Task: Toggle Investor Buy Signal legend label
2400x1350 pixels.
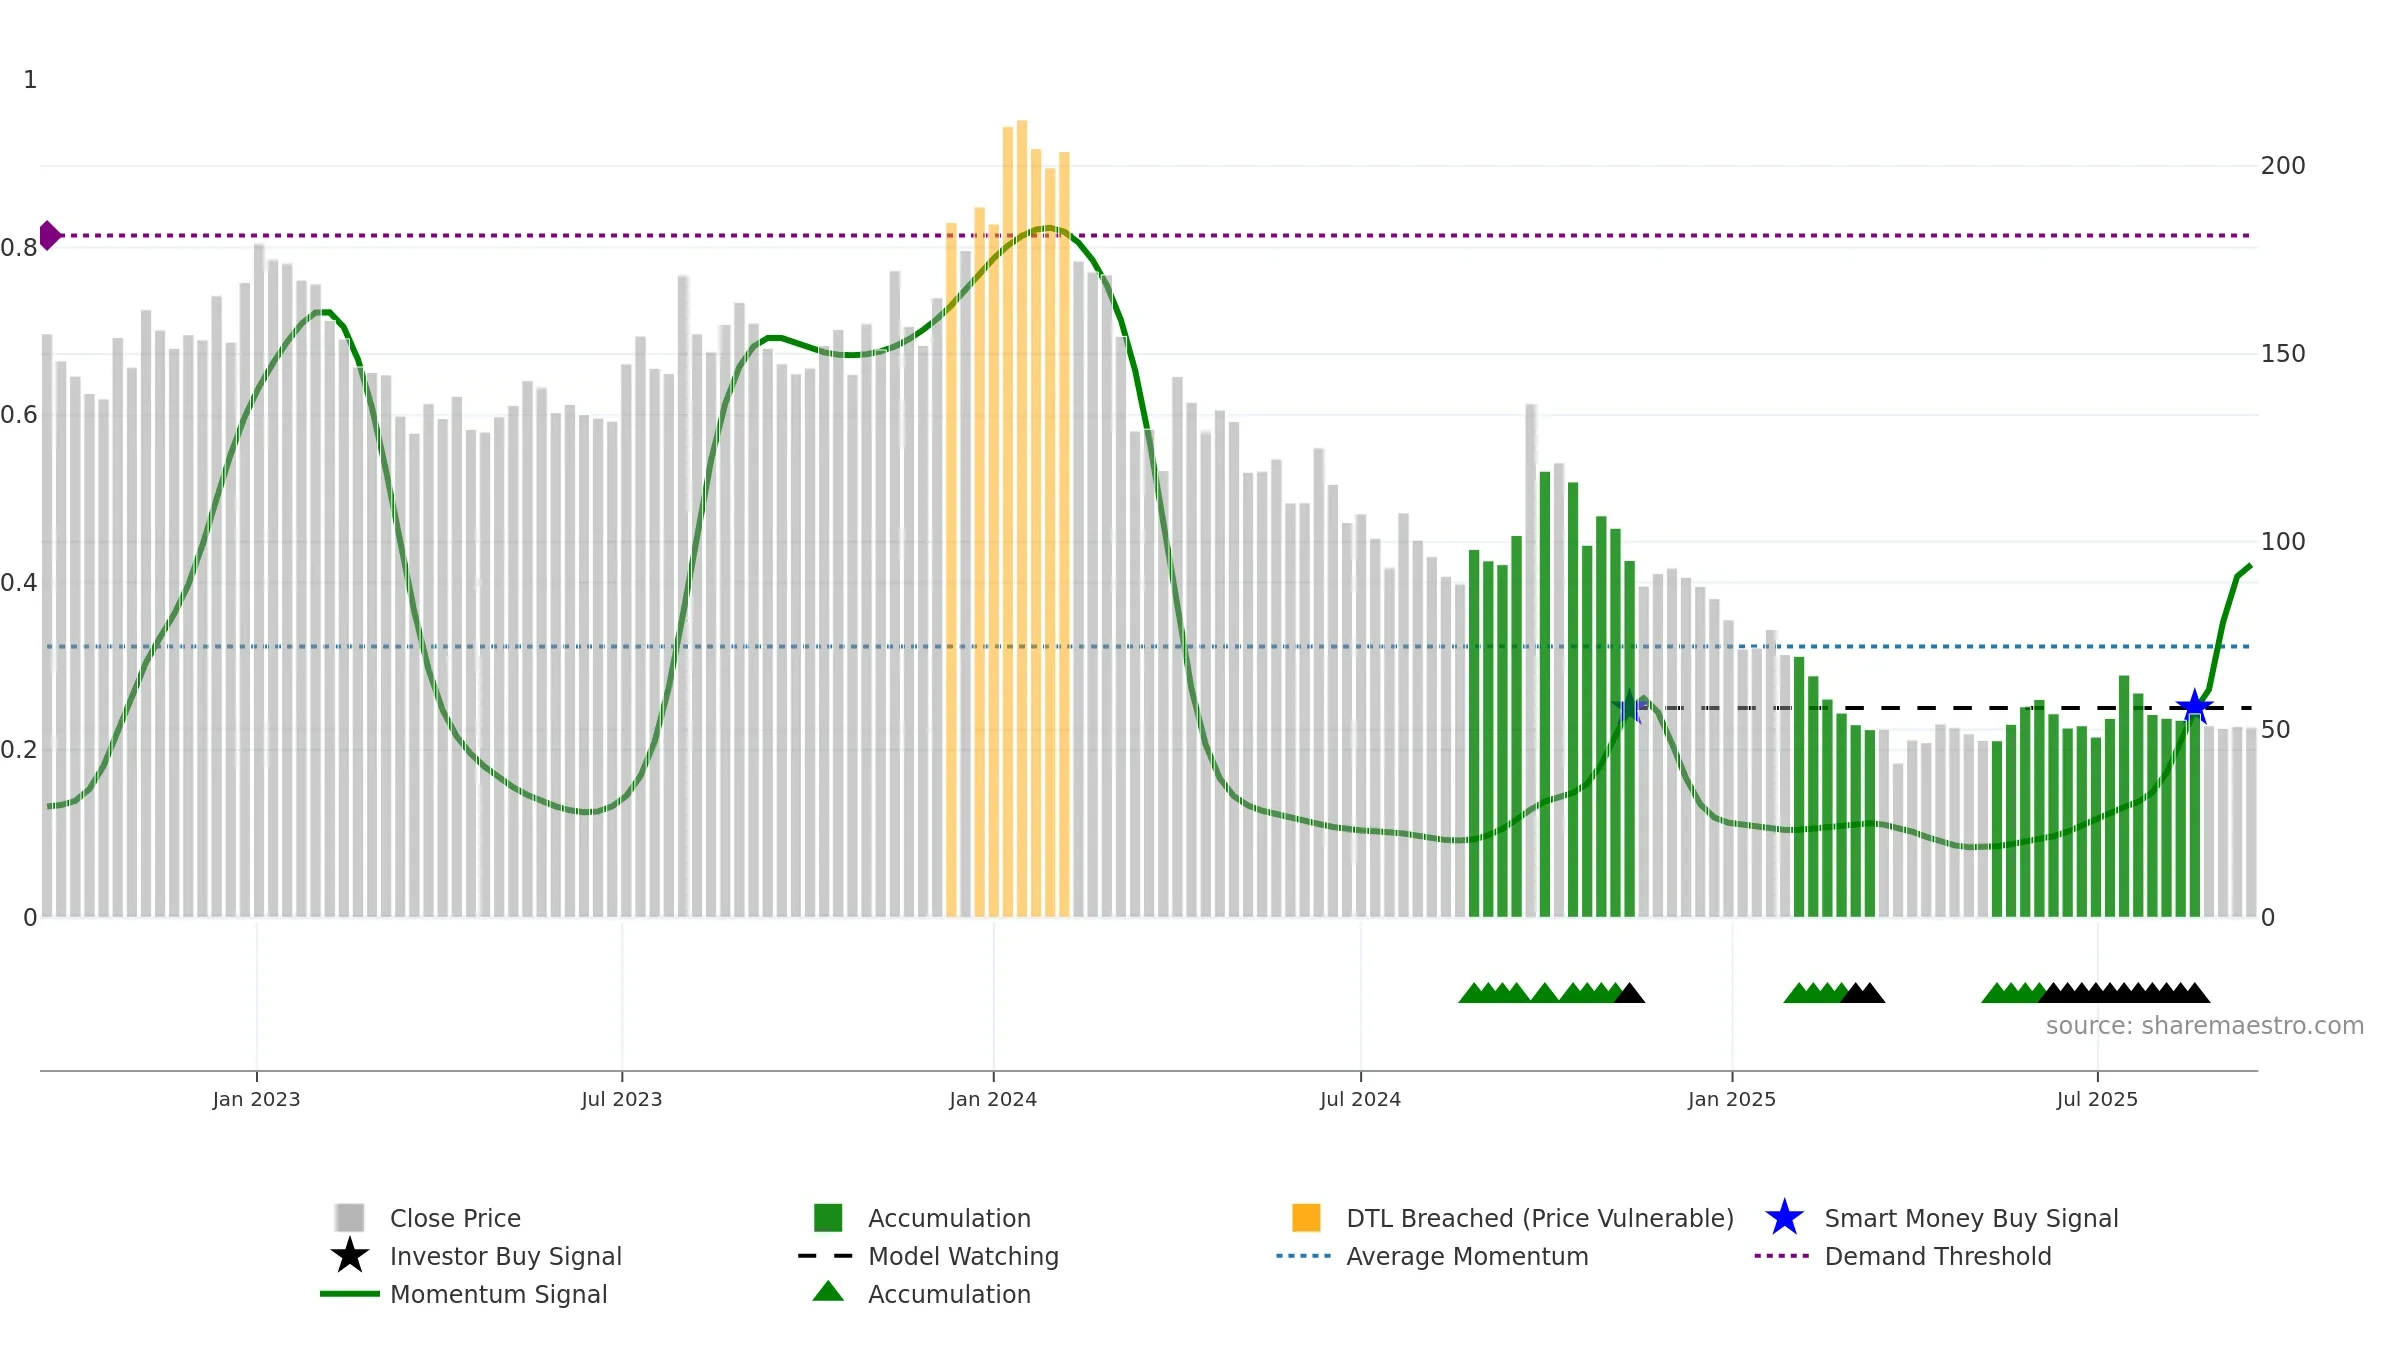Action: coord(506,1256)
